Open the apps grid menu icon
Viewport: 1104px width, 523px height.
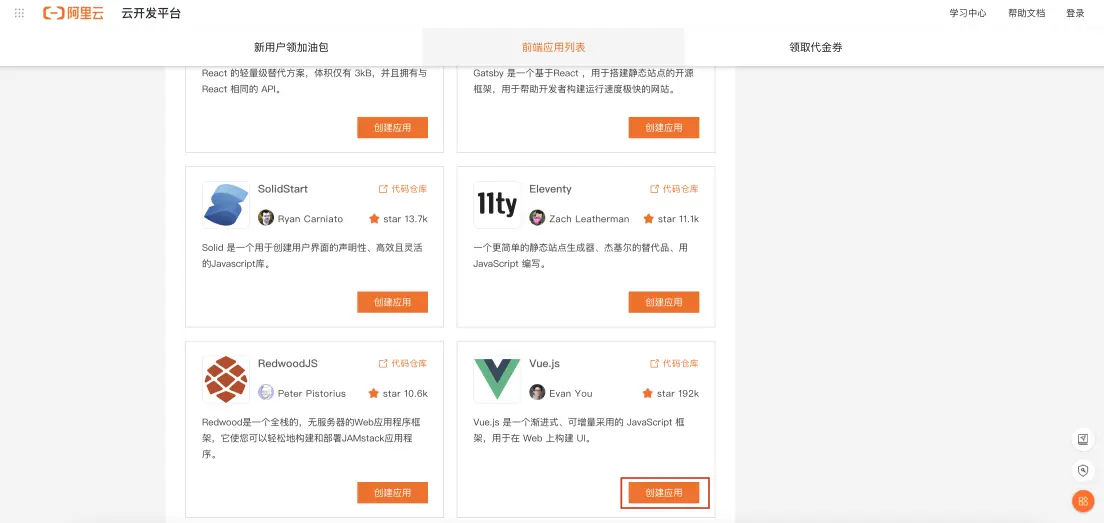coord(19,13)
